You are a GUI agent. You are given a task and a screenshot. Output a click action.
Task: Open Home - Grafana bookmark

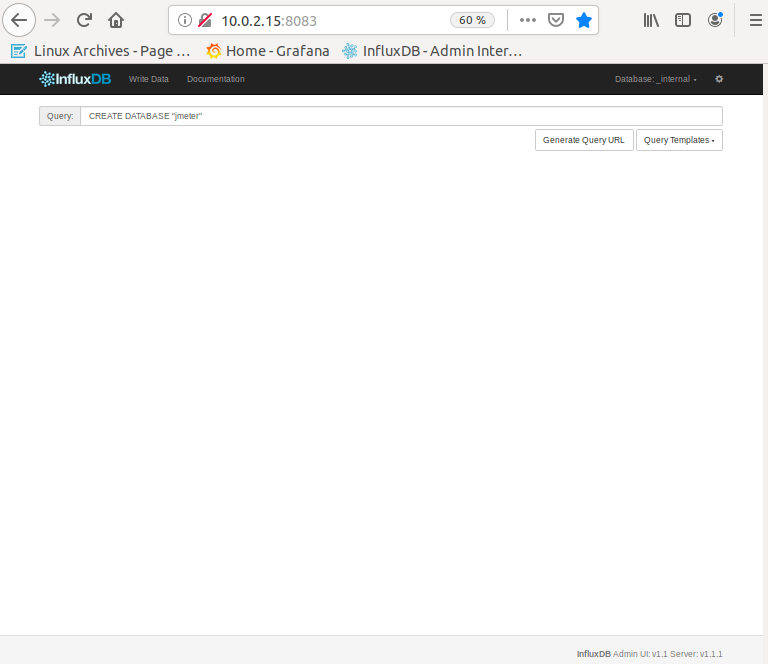tap(268, 51)
